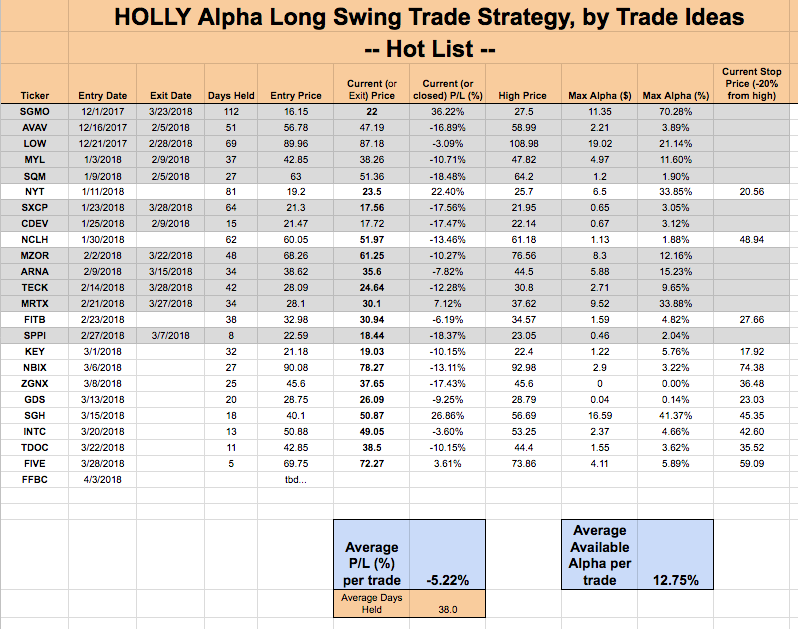Screen dimensions: 798x629
Task: Select NCLH P/L -13.46% cell
Action: [447, 240]
